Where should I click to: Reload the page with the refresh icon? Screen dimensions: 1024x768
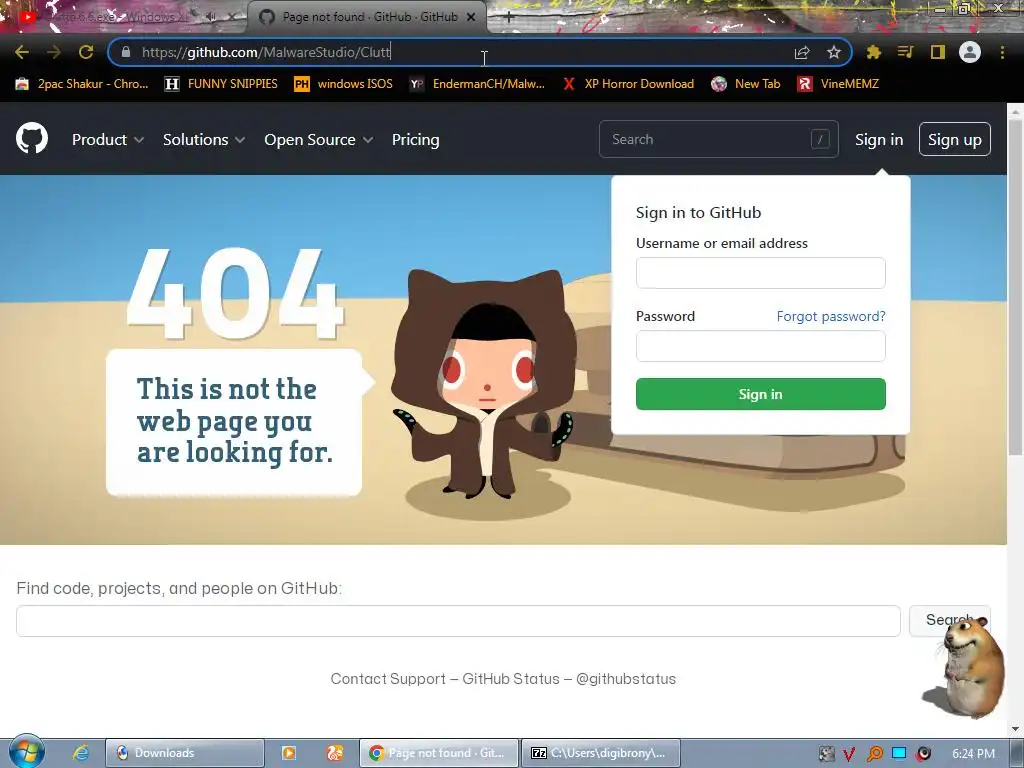86,52
